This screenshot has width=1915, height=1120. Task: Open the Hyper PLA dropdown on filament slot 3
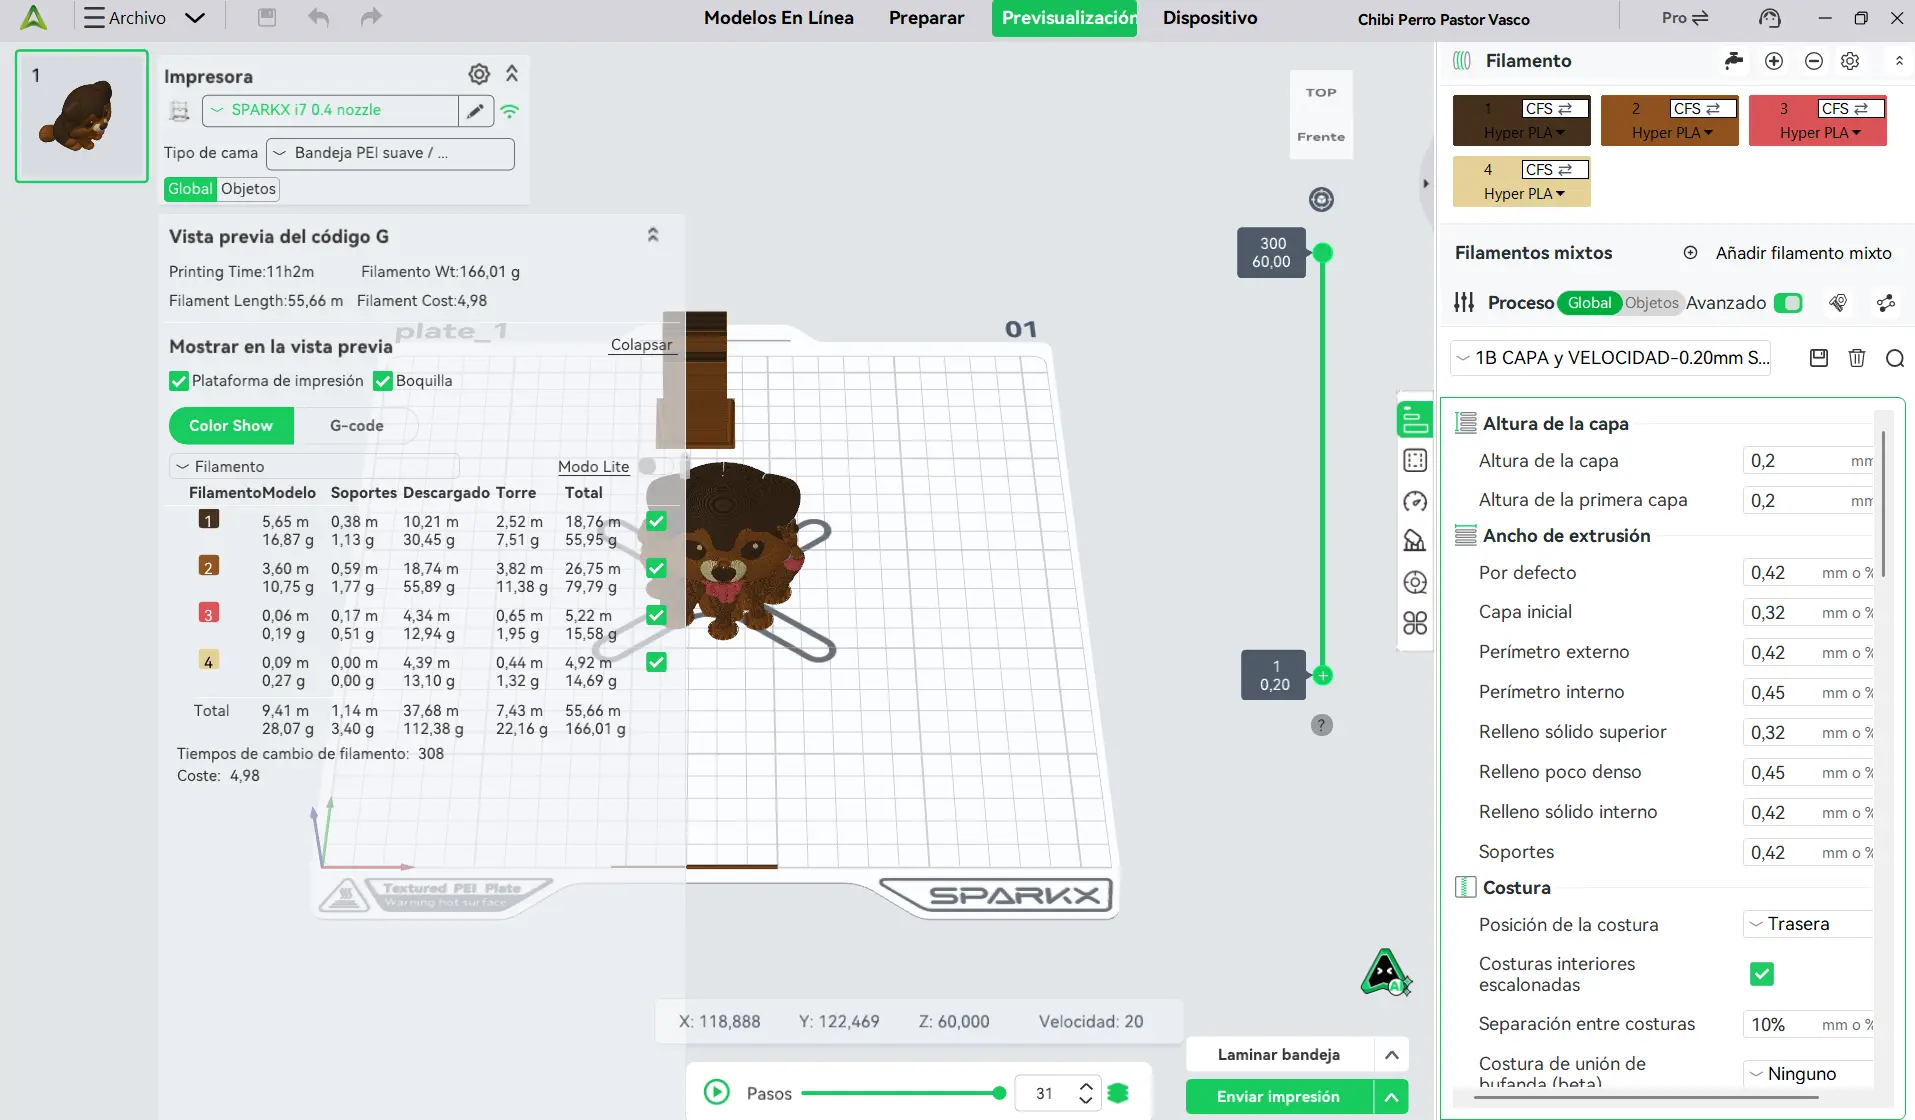(x=1820, y=133)
